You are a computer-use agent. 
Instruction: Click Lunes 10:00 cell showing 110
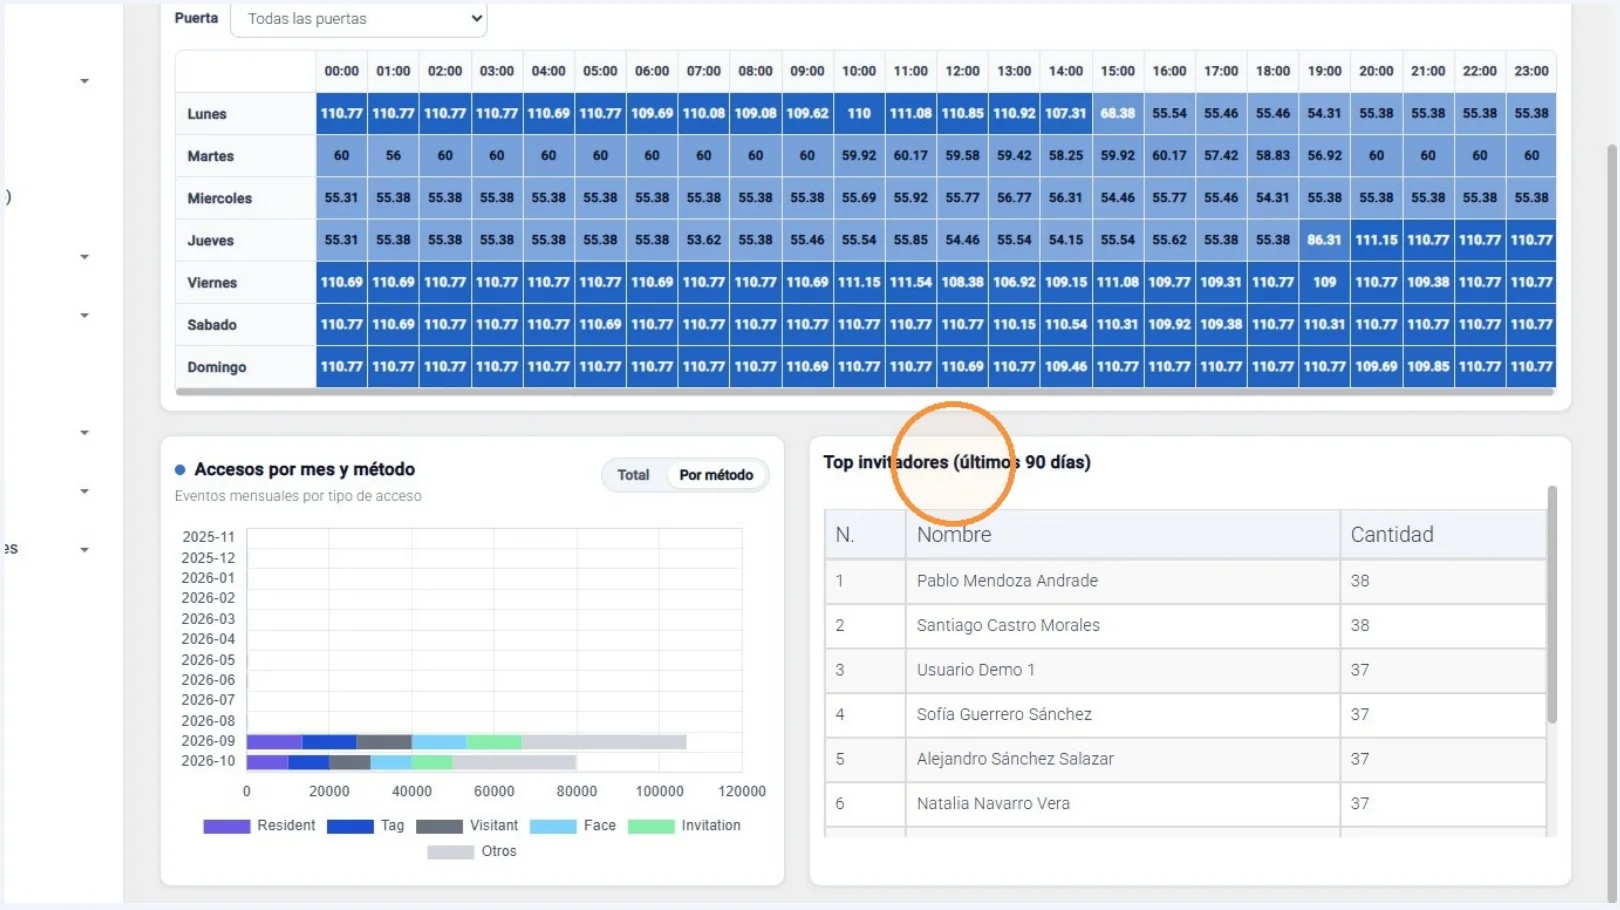[x=859, y=114]
